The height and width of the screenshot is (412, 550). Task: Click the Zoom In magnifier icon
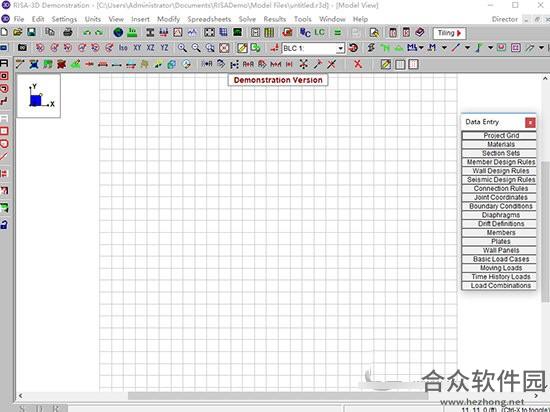point(182,48)
